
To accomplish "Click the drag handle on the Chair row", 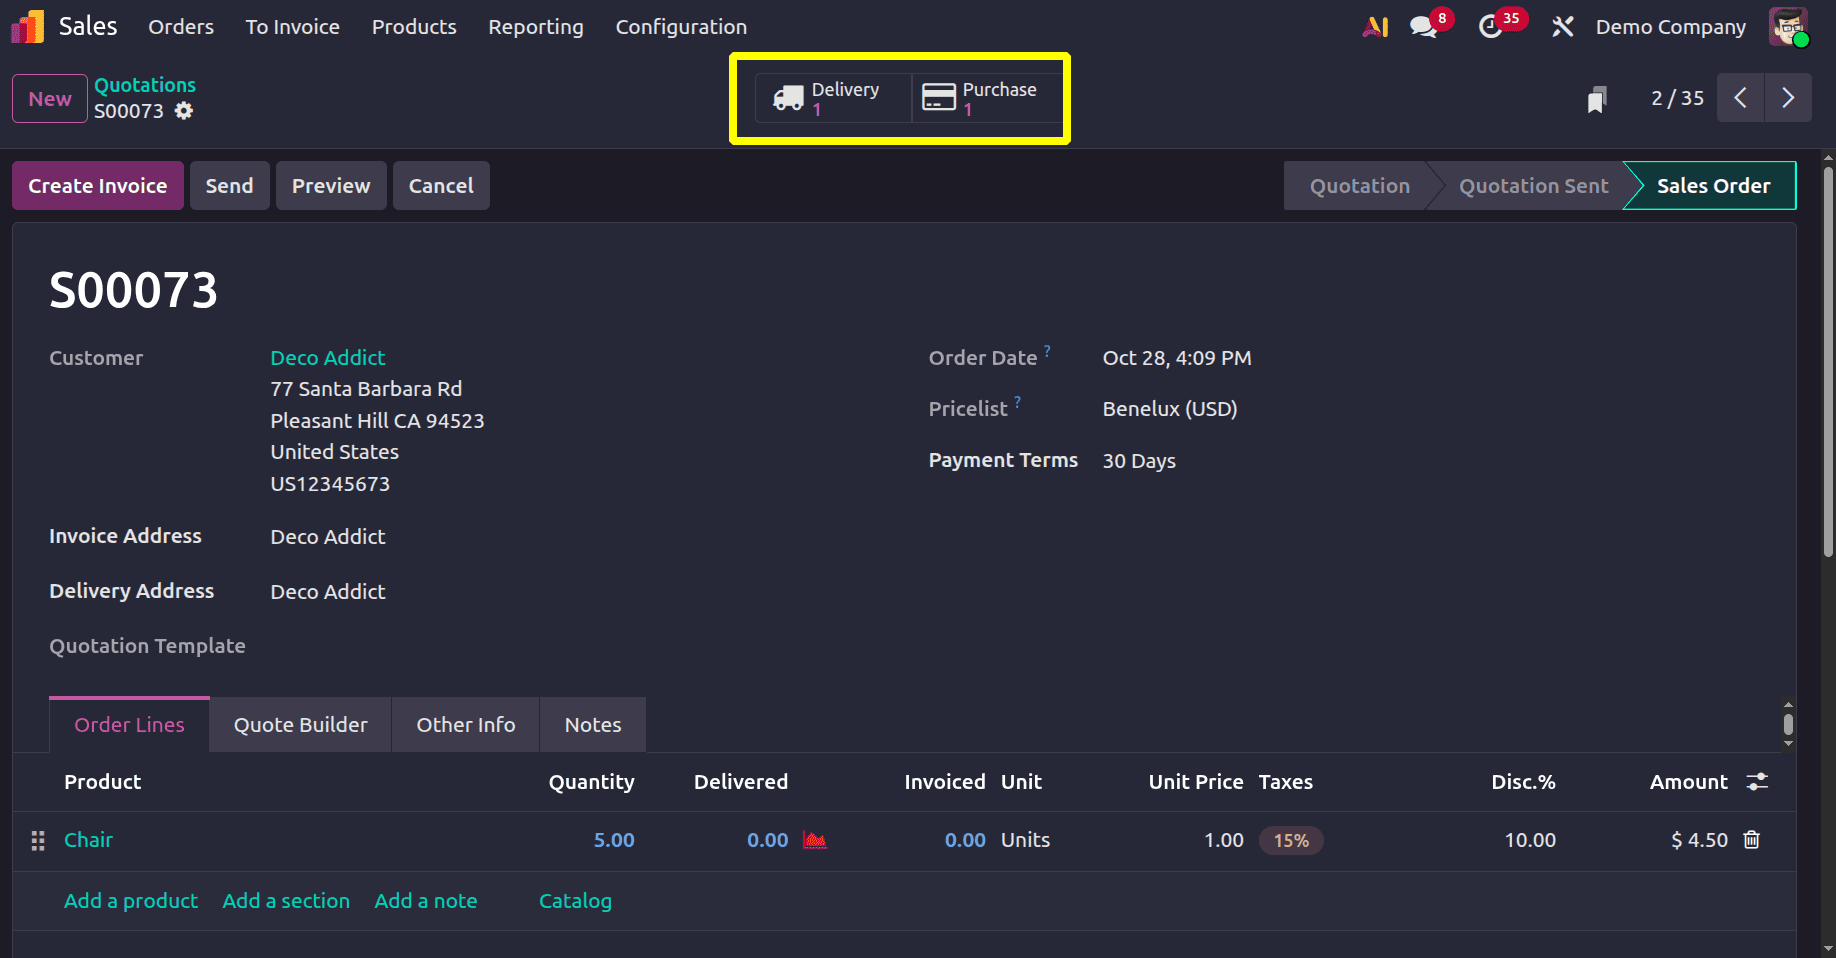I will pyautogui.click(x=37, y=840).
